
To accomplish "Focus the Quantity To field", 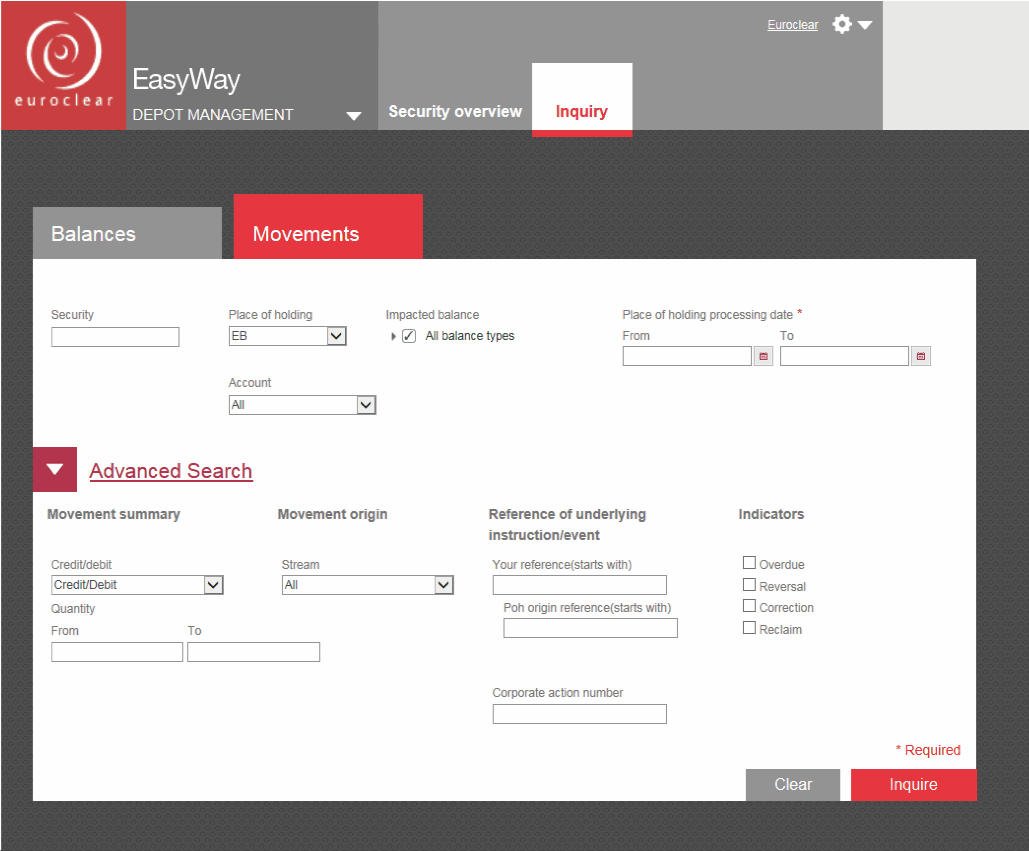I will 253,652.
